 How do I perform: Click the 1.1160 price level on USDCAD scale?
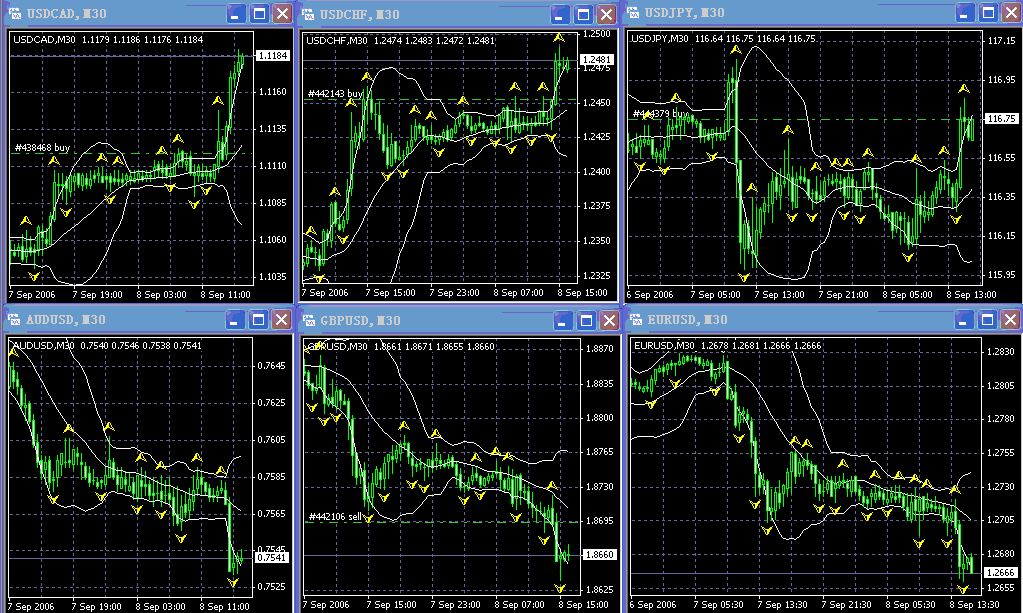pos(273,92)
